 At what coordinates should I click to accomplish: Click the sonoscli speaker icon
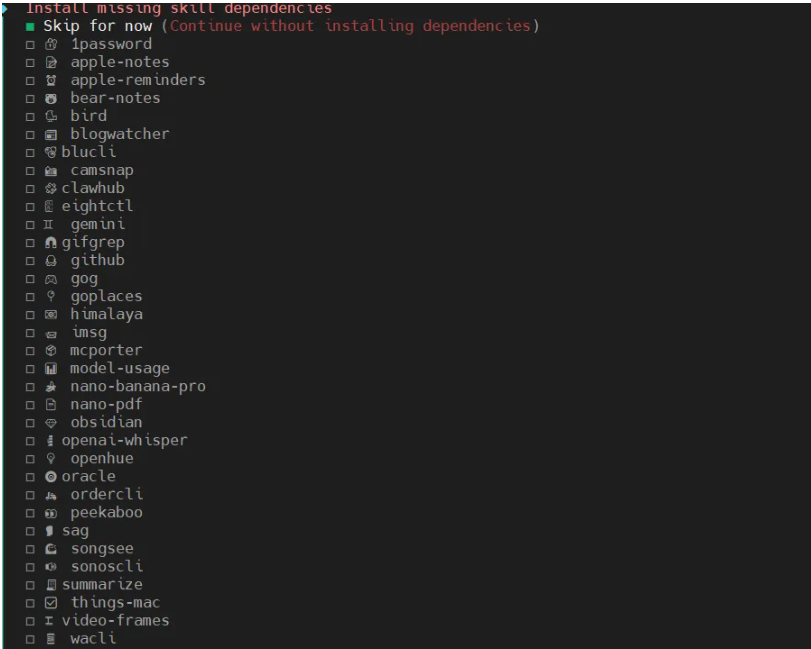tap(51, 567)
